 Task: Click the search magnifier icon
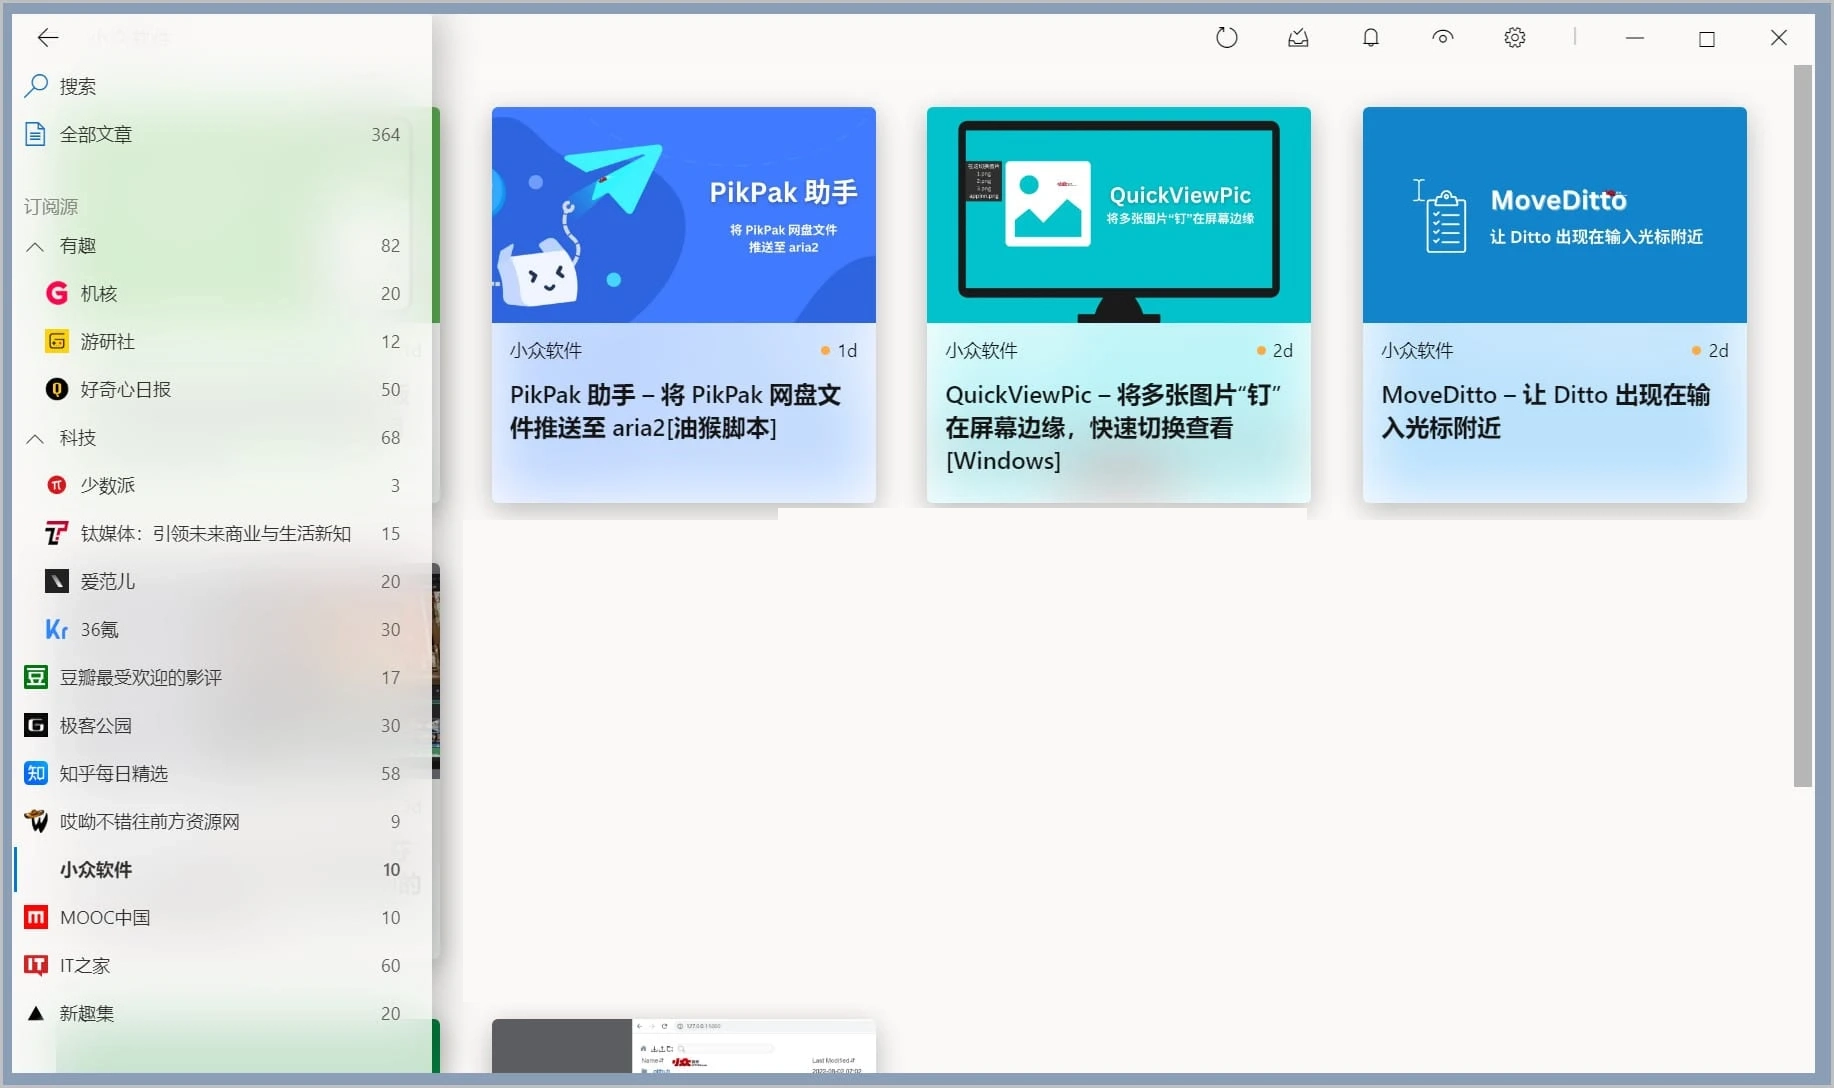36,86
